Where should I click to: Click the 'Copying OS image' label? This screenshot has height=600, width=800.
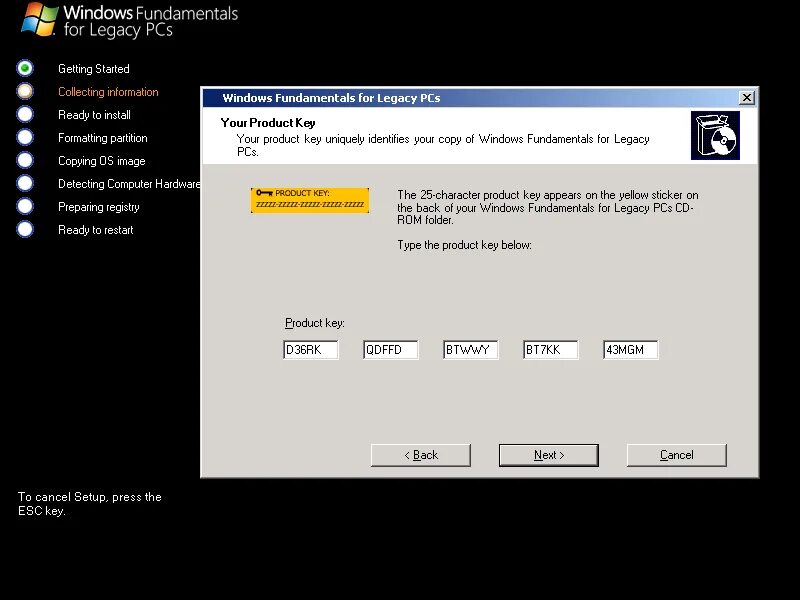pyautogui.click(x=102, y=161)
